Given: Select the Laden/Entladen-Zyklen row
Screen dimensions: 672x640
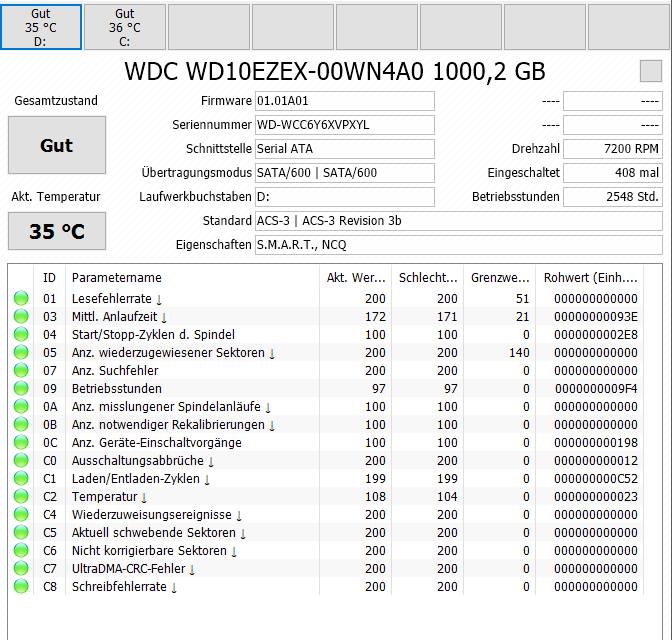Looking at the screenshot, I should 326,478.
